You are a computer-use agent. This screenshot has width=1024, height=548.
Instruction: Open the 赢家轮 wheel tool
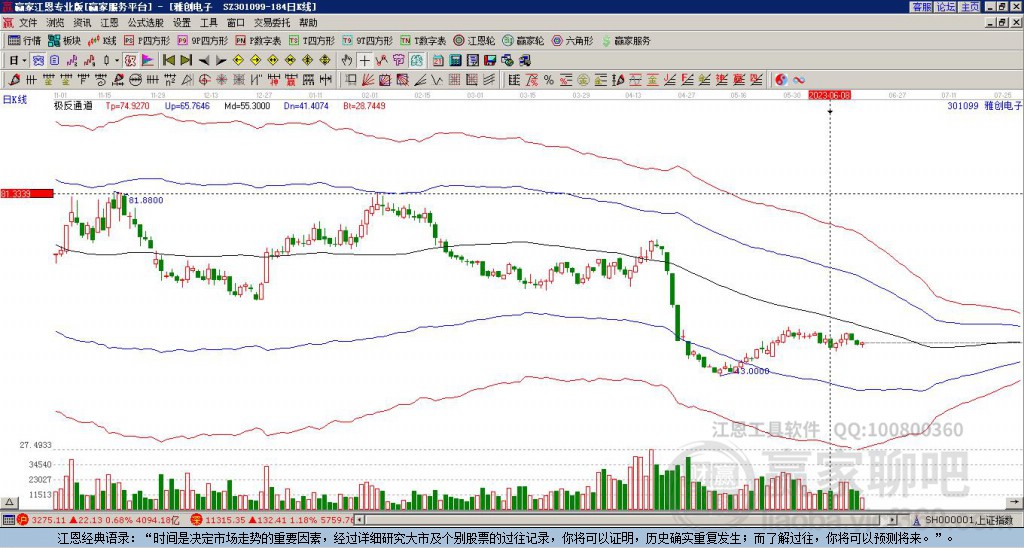tap(523, 40)
